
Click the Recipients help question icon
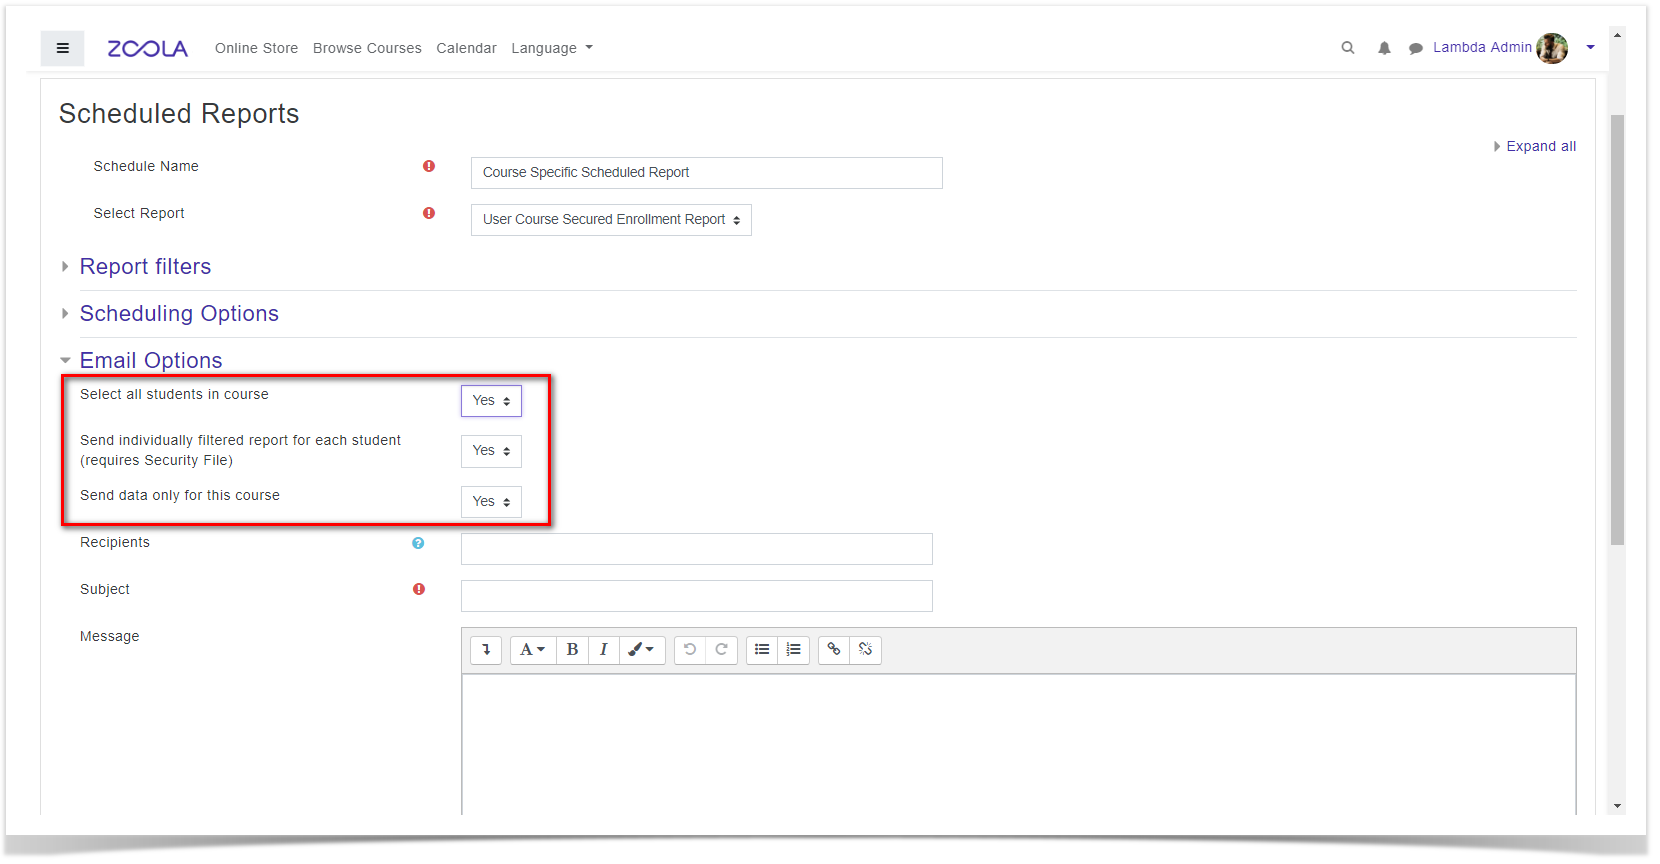coord(418,543)
